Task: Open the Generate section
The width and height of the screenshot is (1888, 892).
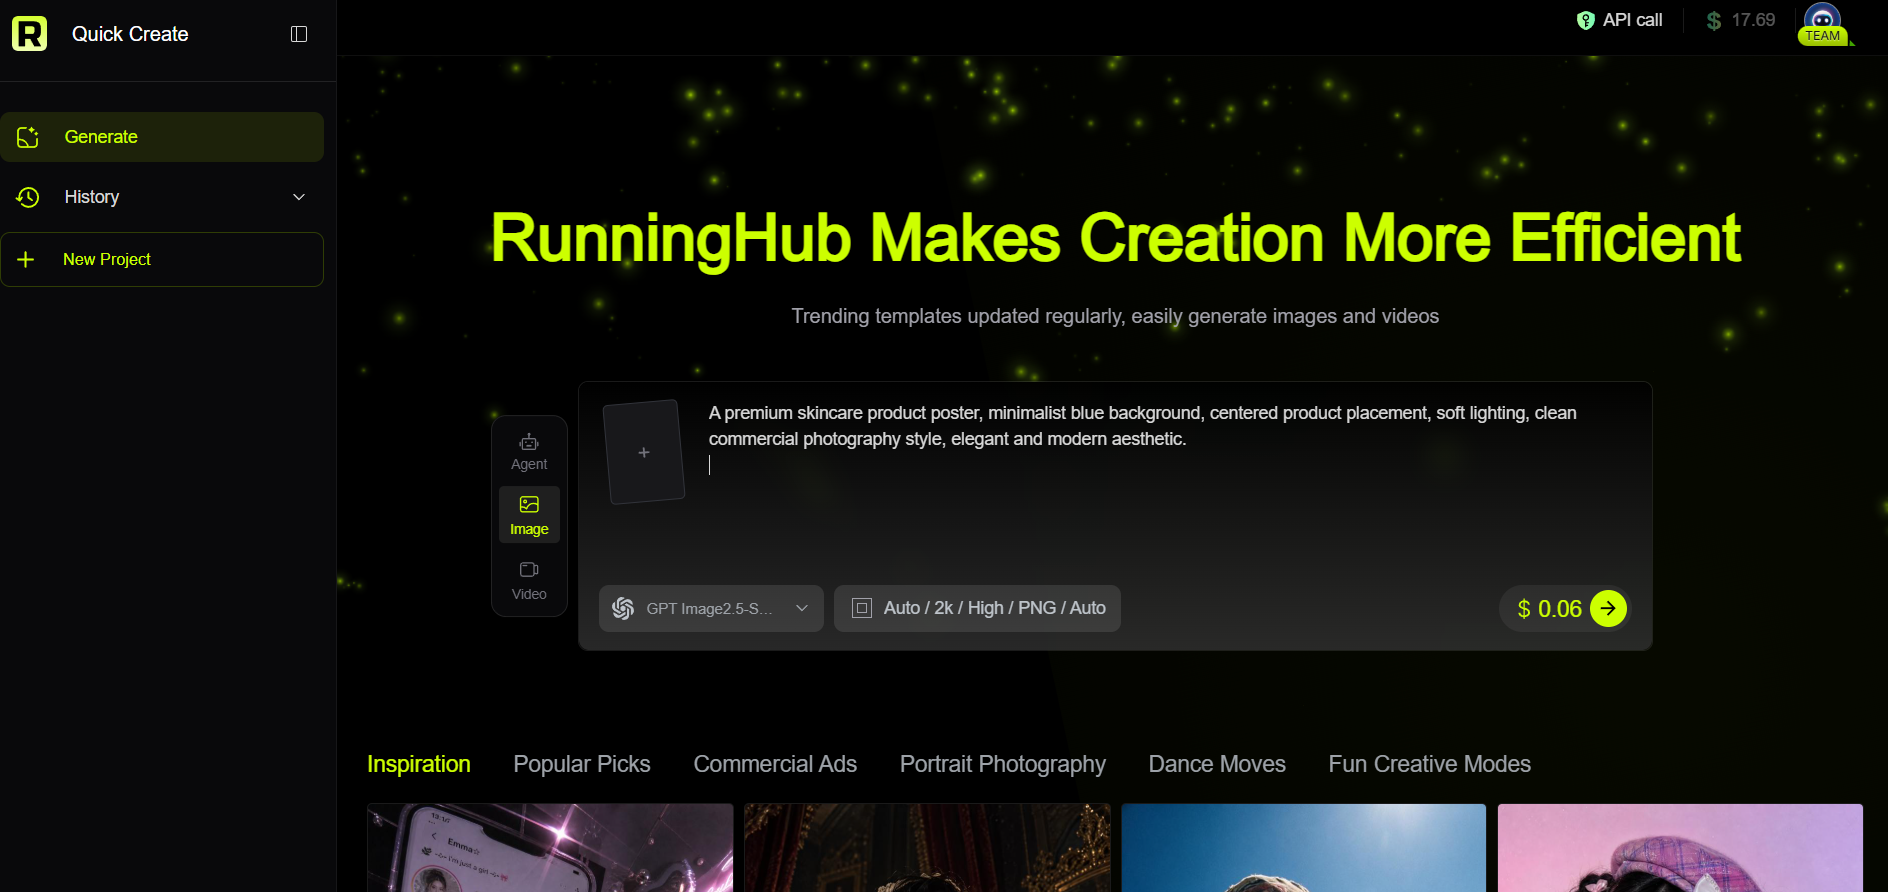Action: (162, 137)
